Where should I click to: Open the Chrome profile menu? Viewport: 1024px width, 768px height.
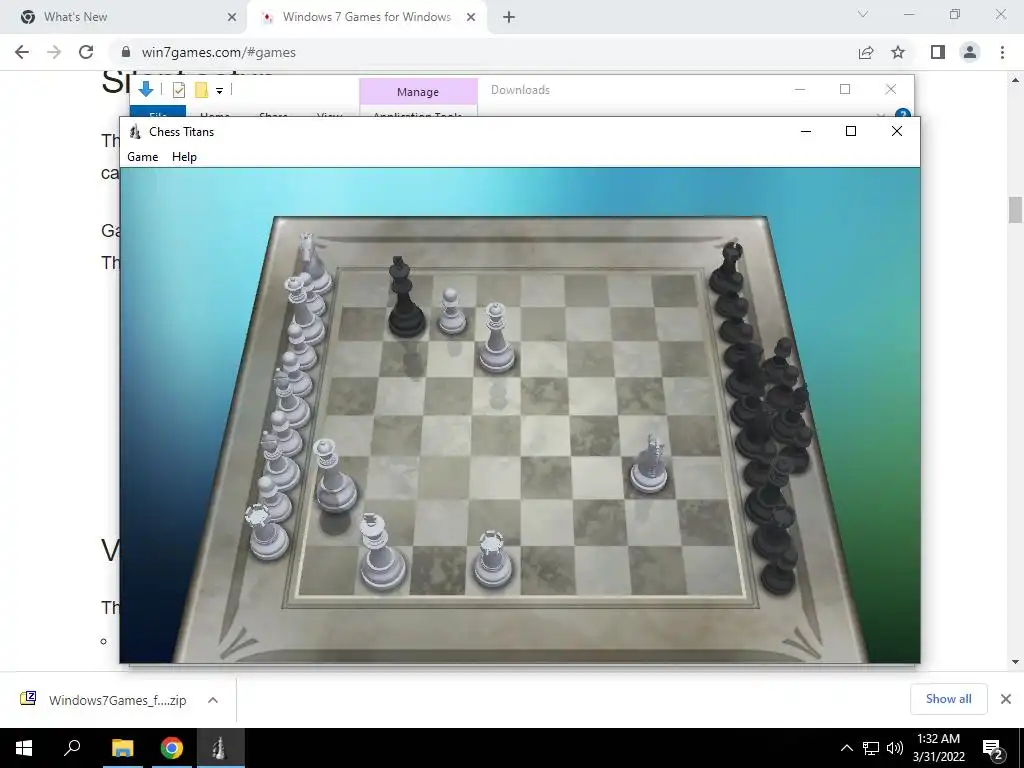[x=970, y=52]
